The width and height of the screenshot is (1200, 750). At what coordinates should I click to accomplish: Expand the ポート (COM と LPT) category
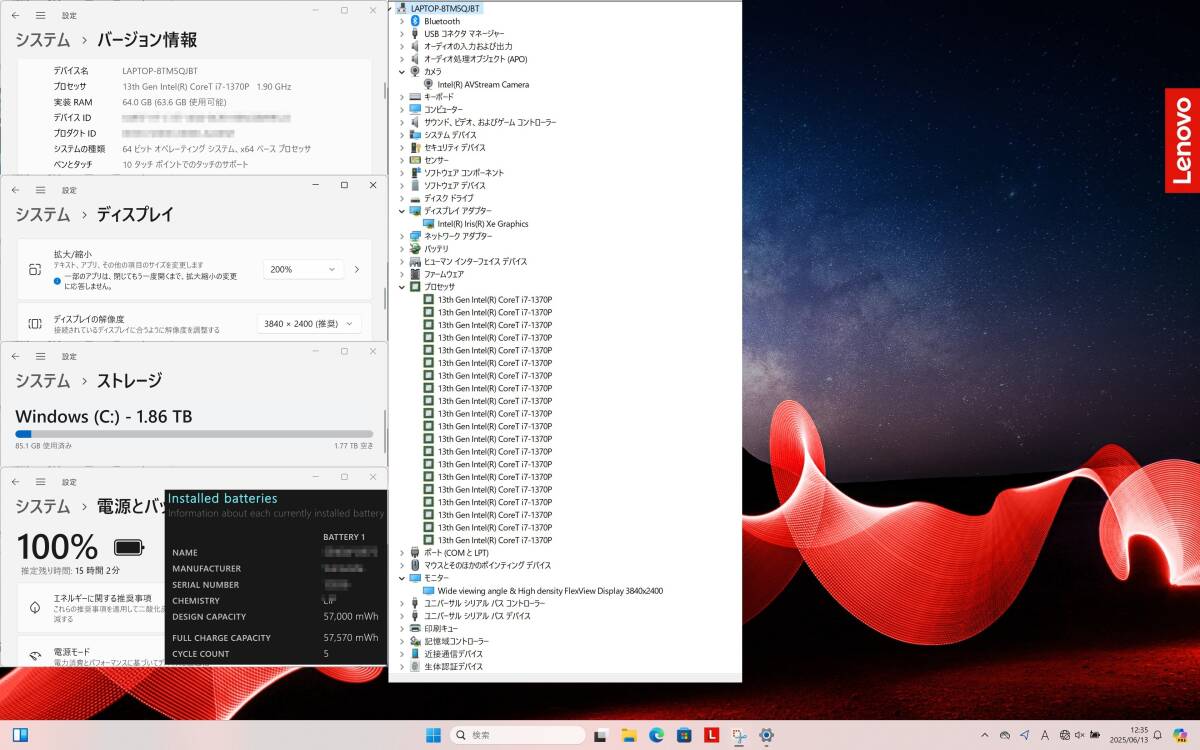point(402,553)
